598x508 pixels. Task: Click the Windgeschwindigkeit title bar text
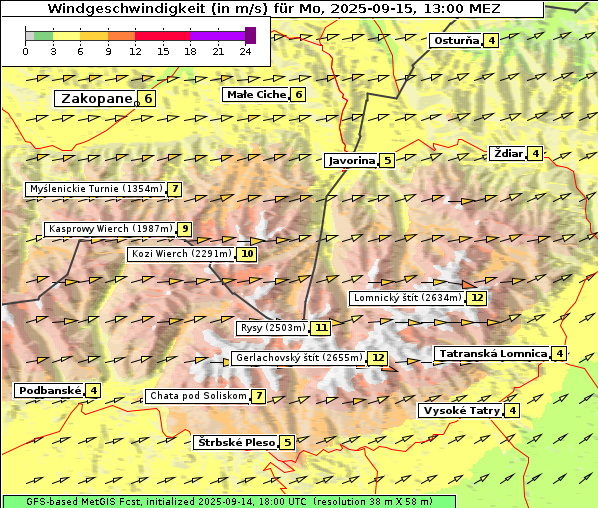tap(273, 8)
